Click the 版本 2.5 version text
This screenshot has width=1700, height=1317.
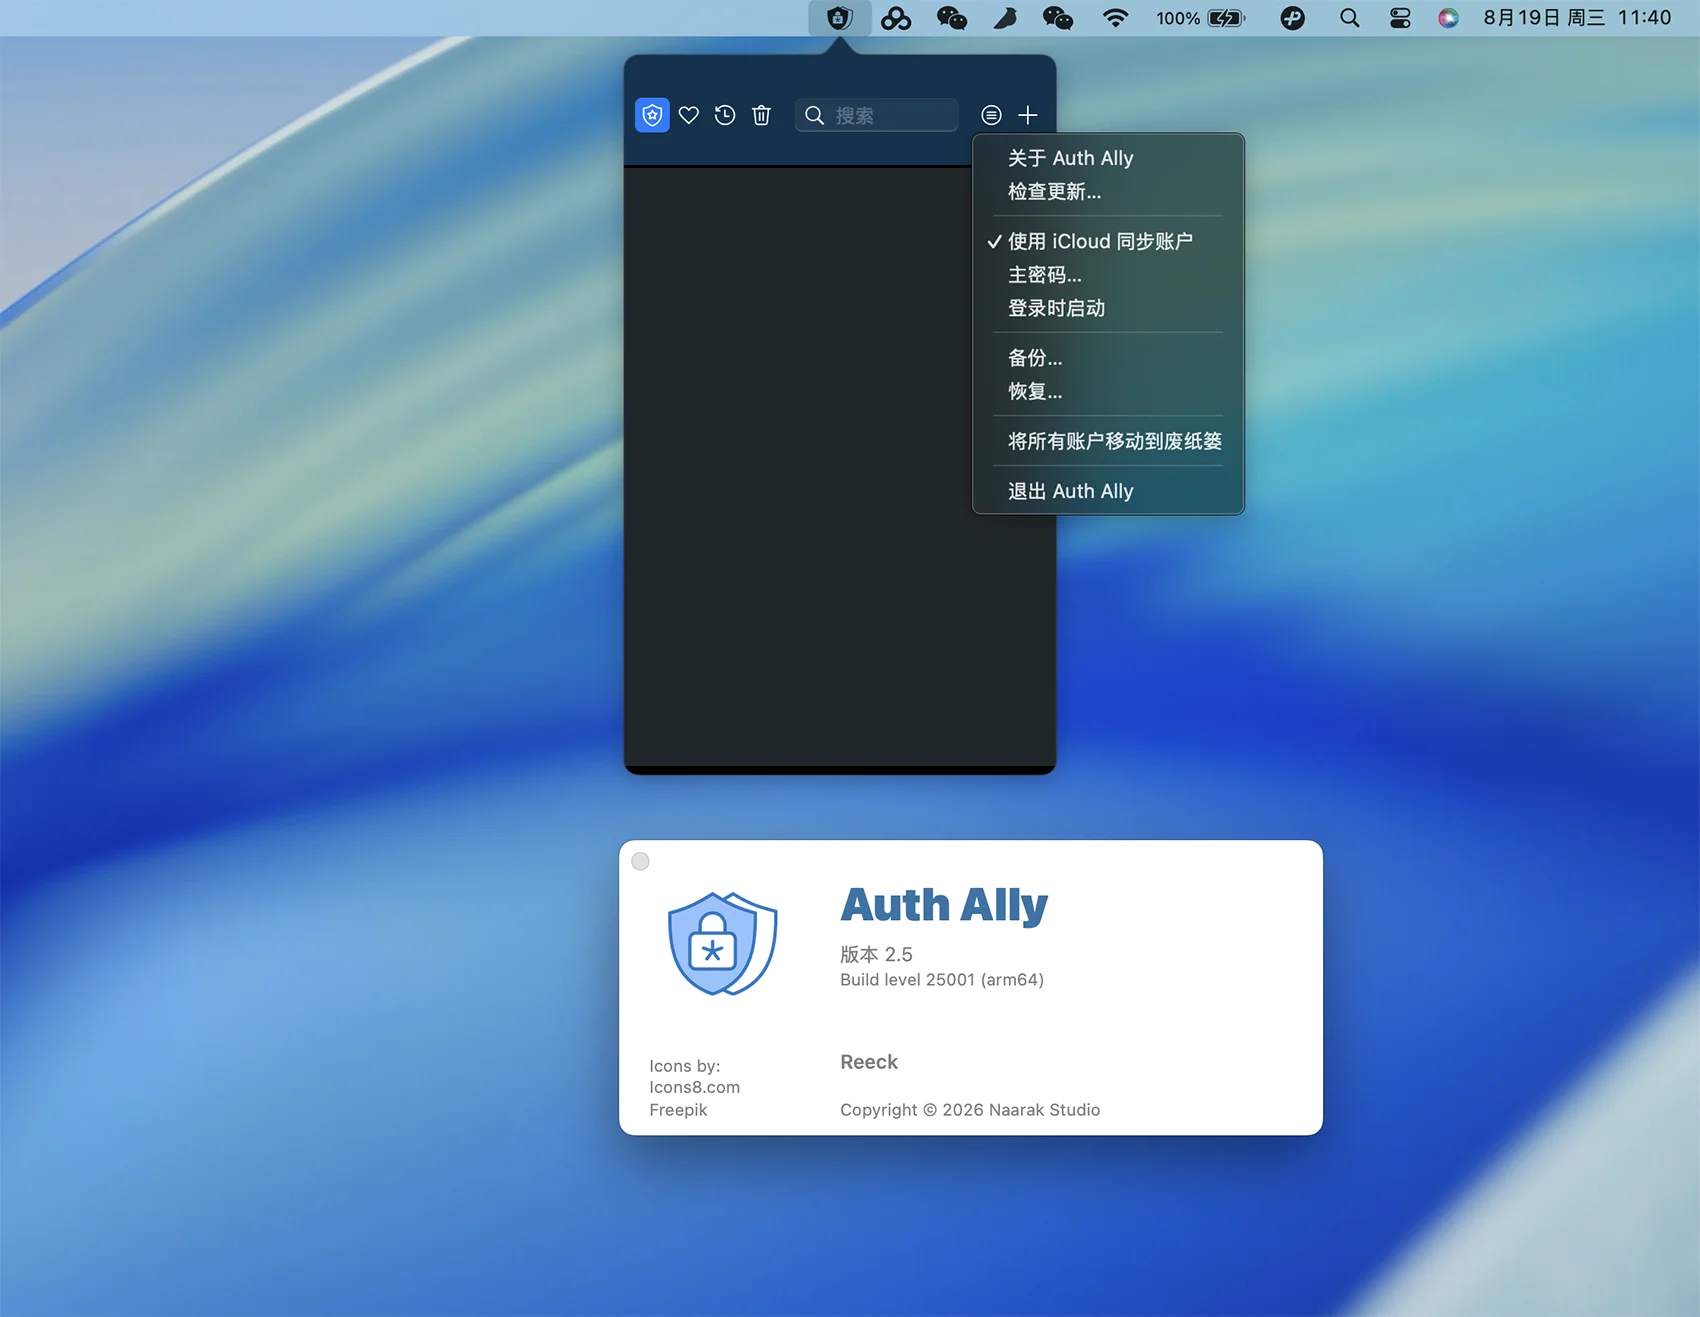876,954
